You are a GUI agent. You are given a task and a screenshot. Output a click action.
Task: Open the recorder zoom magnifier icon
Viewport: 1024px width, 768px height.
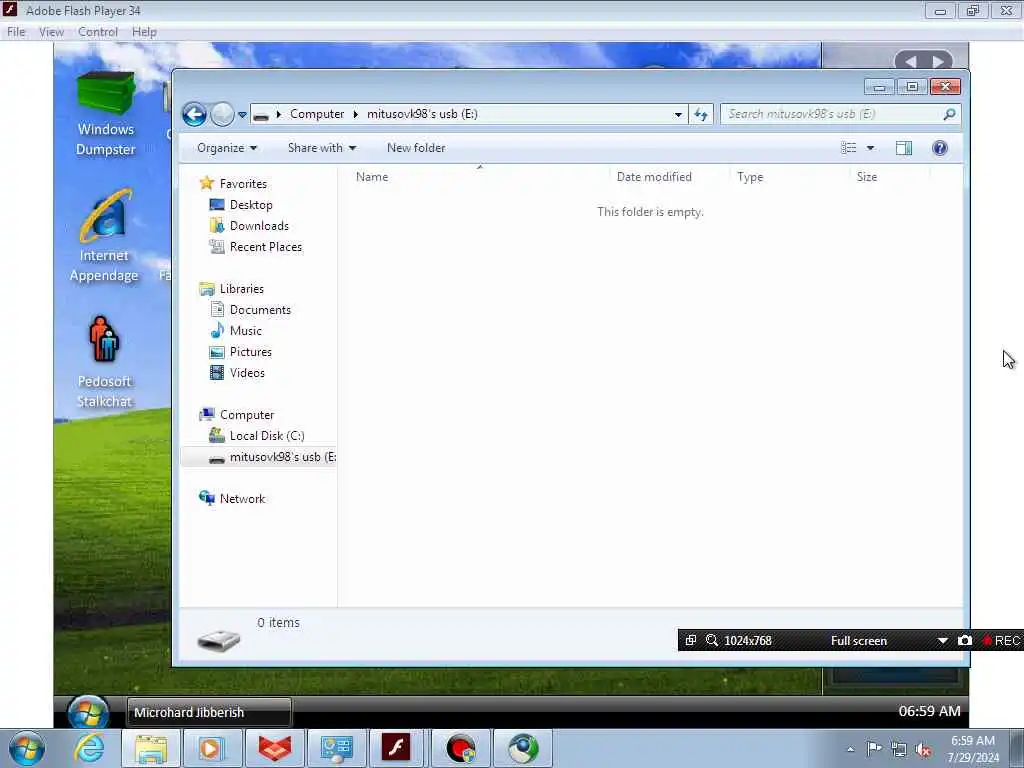[x=712, y=641]
